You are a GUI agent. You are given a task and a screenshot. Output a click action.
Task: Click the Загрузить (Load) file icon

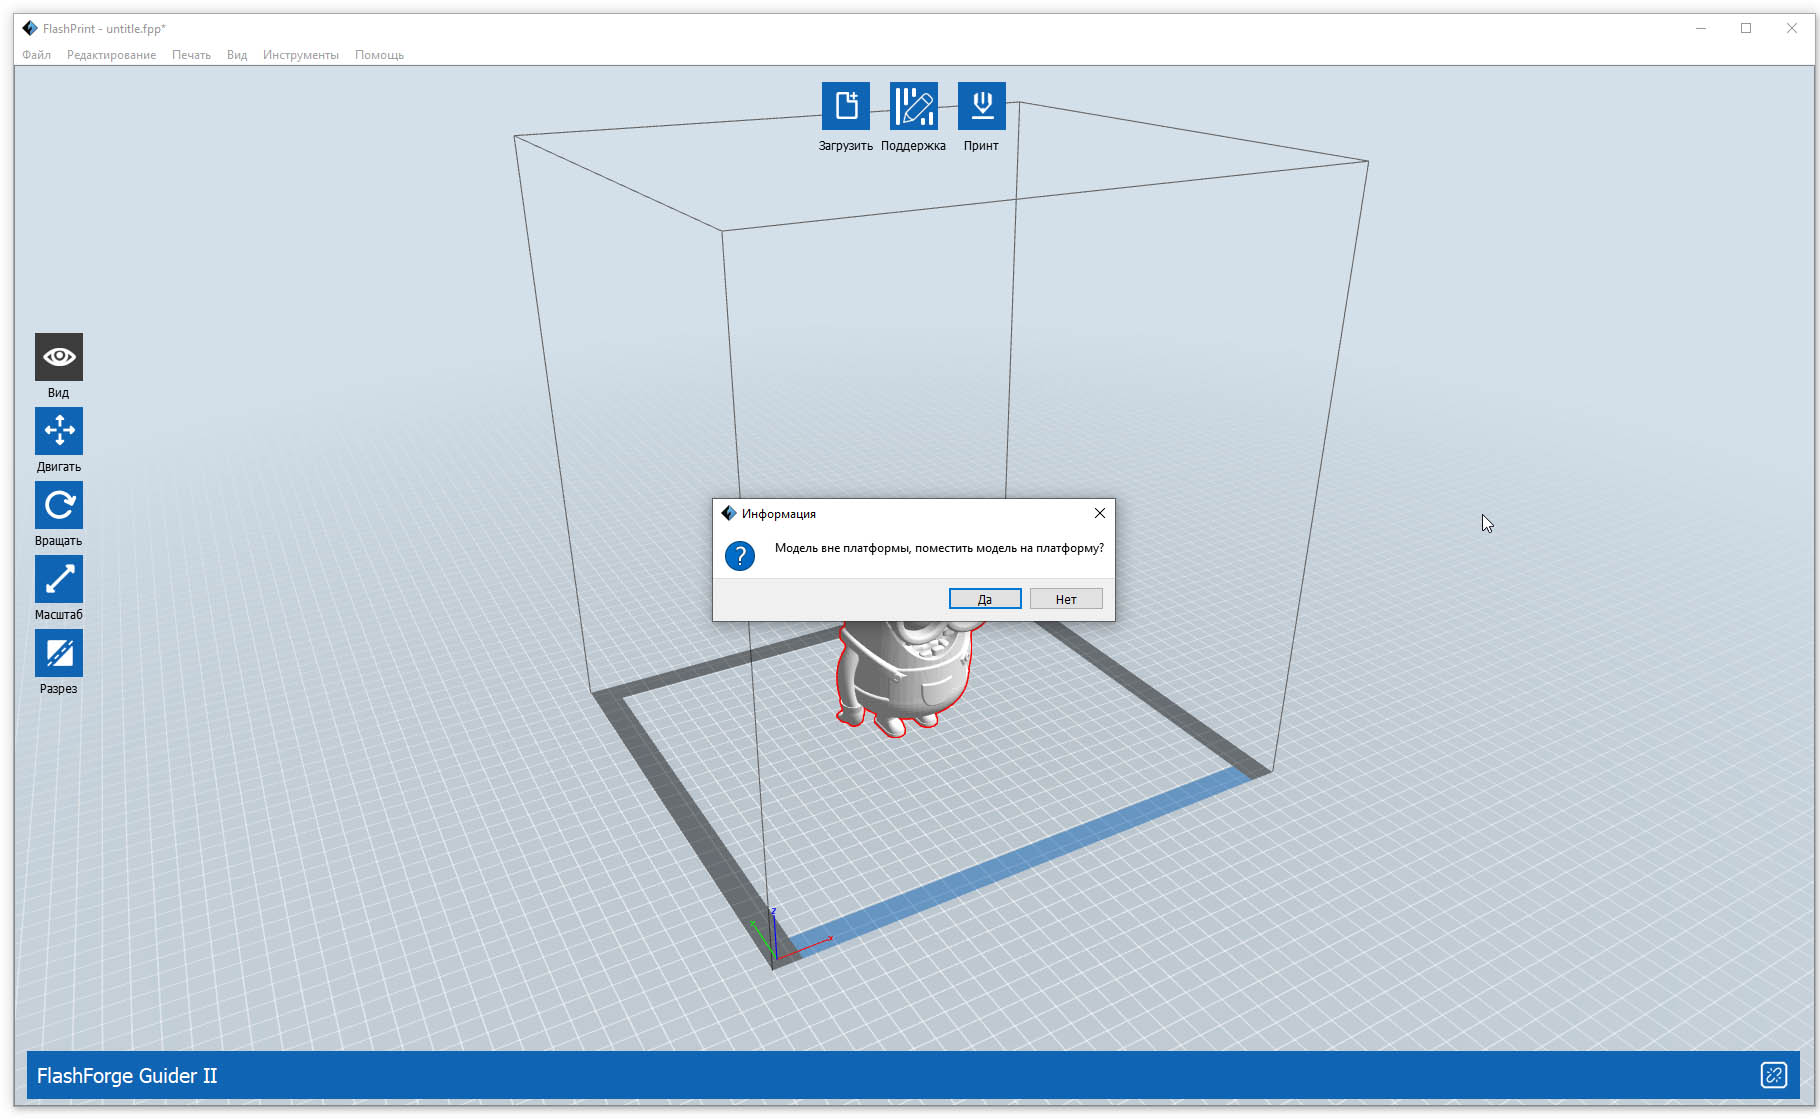tap(846, 106)
